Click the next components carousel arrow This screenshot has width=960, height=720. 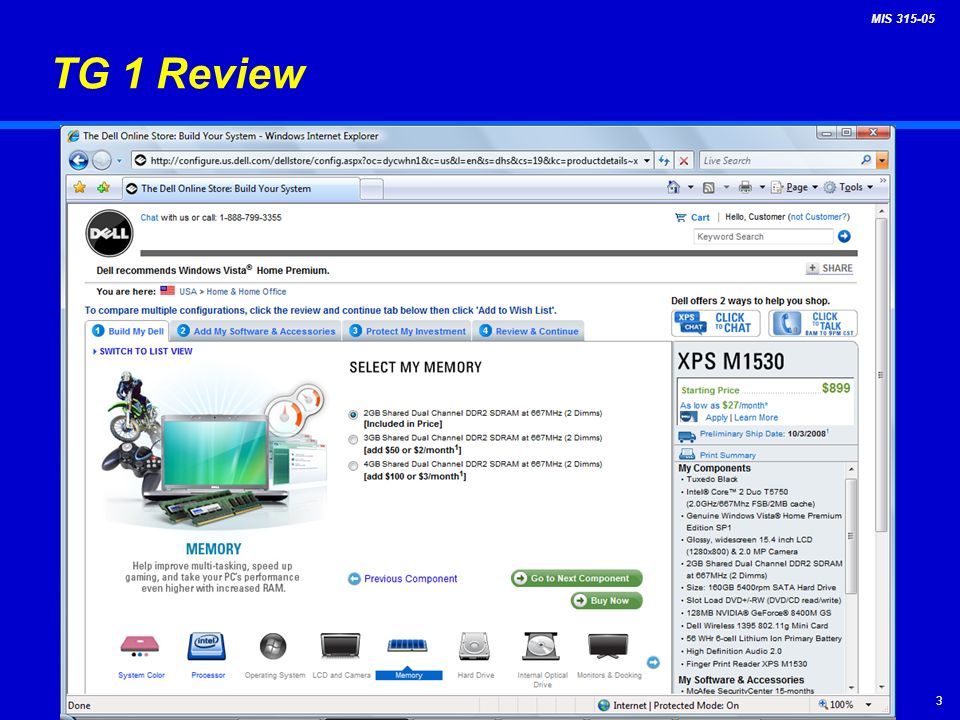click(653, 662)
